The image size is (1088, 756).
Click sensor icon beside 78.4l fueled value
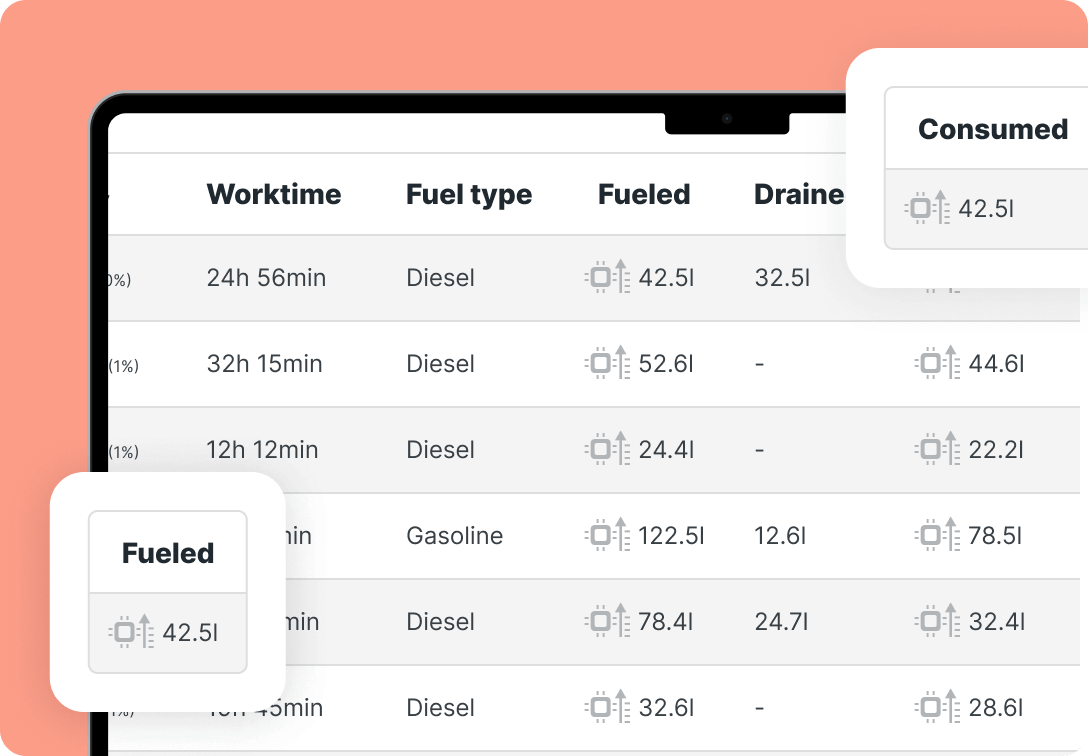608,621
